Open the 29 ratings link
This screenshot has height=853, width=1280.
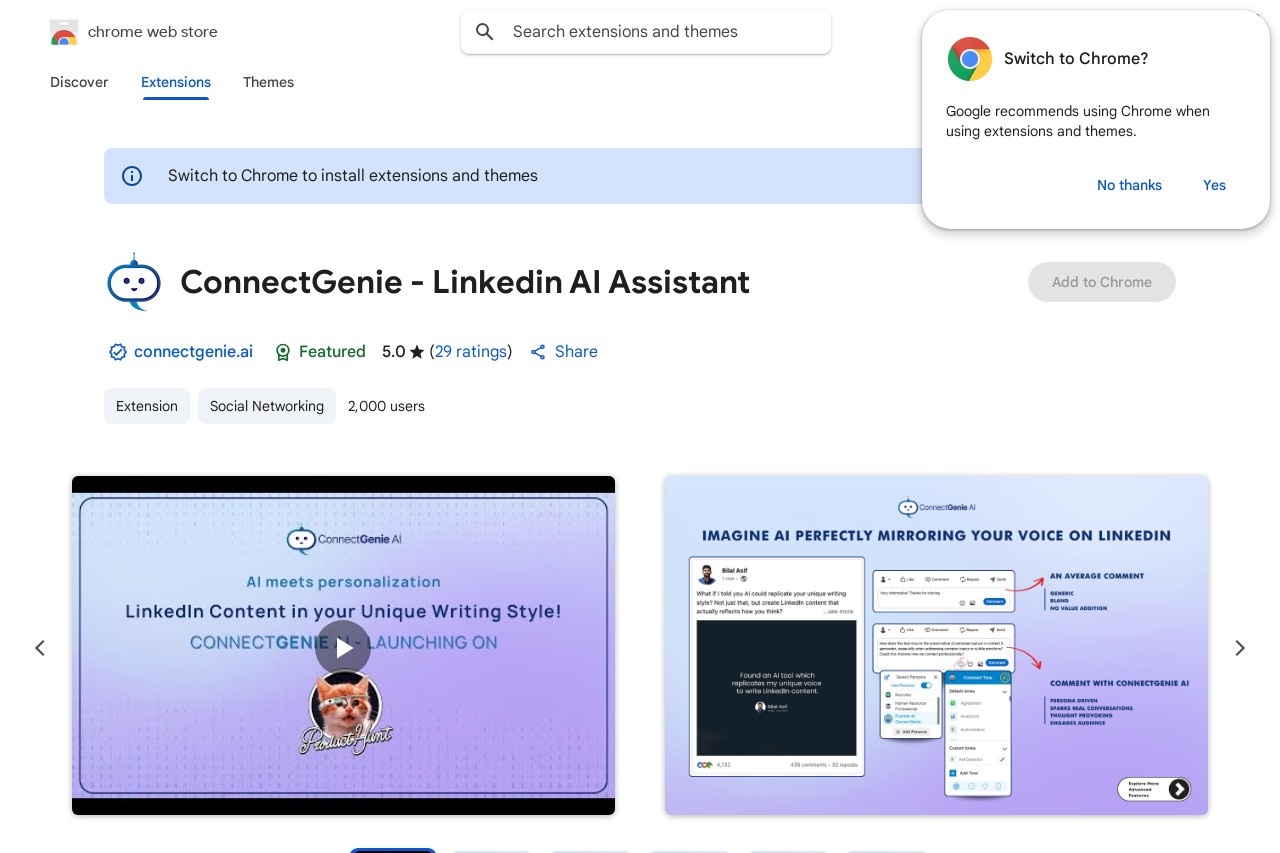(470, 352)
